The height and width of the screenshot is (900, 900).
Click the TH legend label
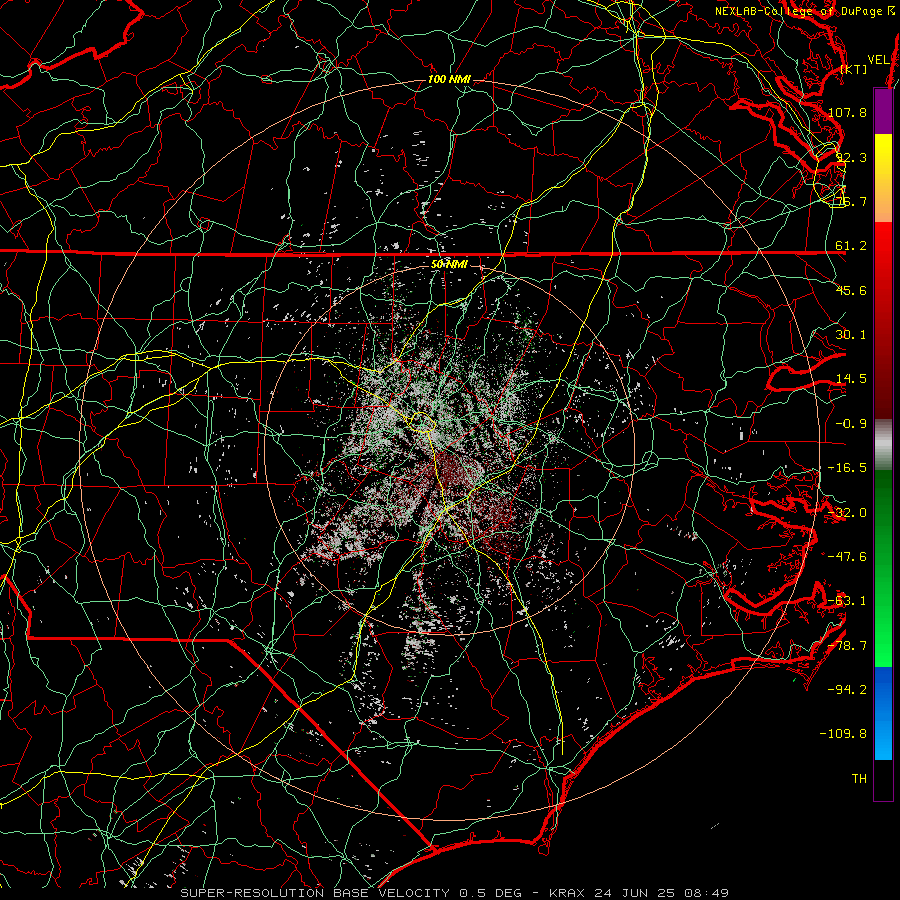click(x=859, y=779)
